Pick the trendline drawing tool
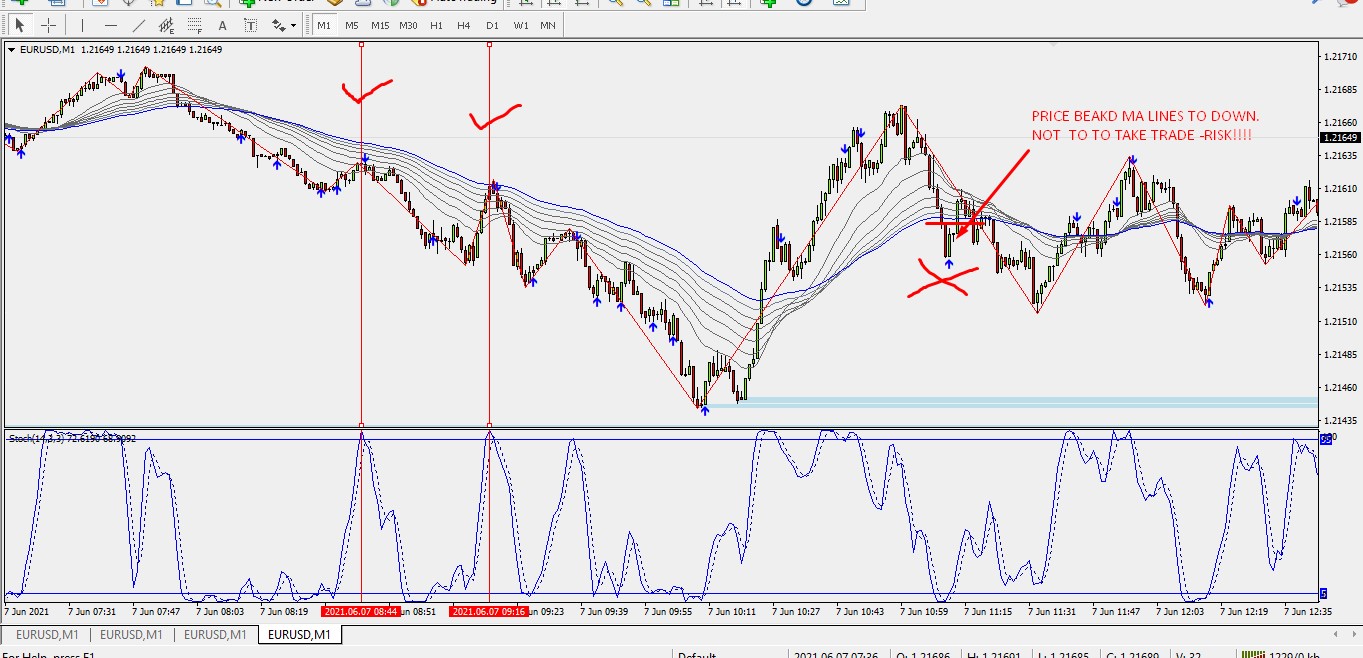 click(139, 25)
